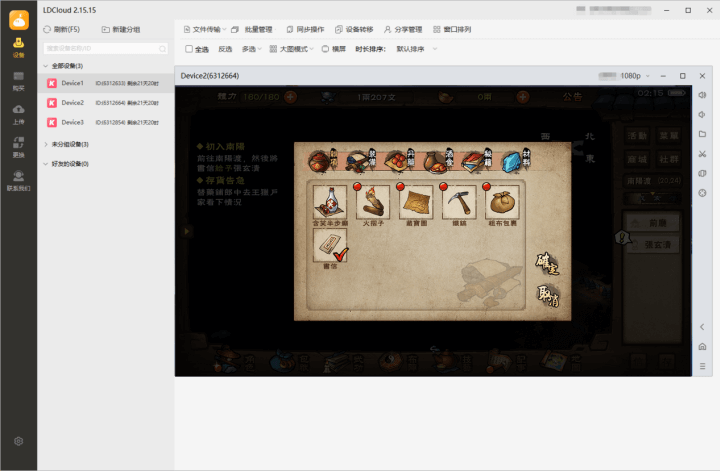720x471 pixels.
Task: Toggle the checked letter item
Action: [x=330, y=248]
